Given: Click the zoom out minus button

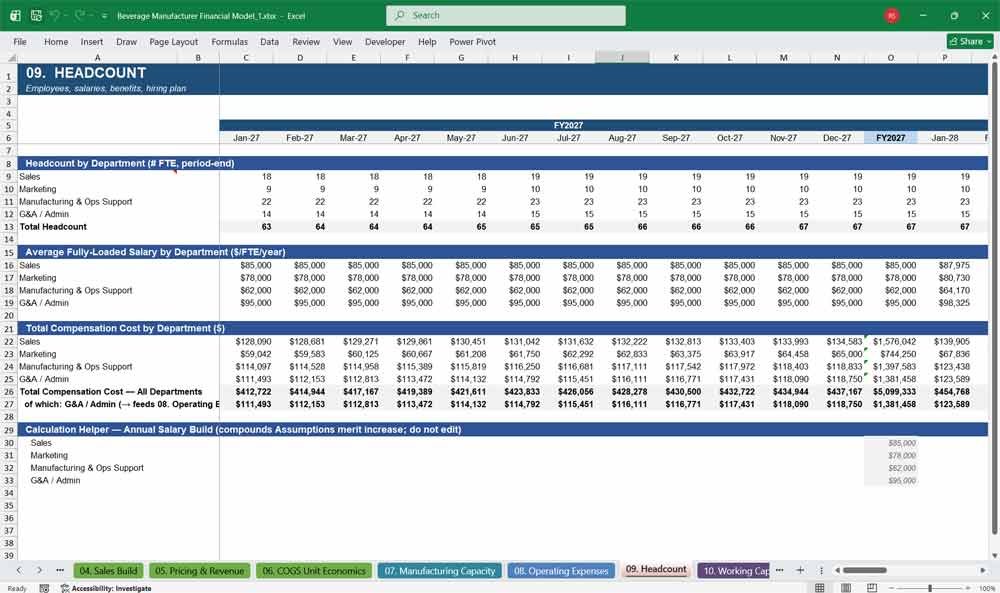Looking at the screenshot, I should tap(891, 588).
